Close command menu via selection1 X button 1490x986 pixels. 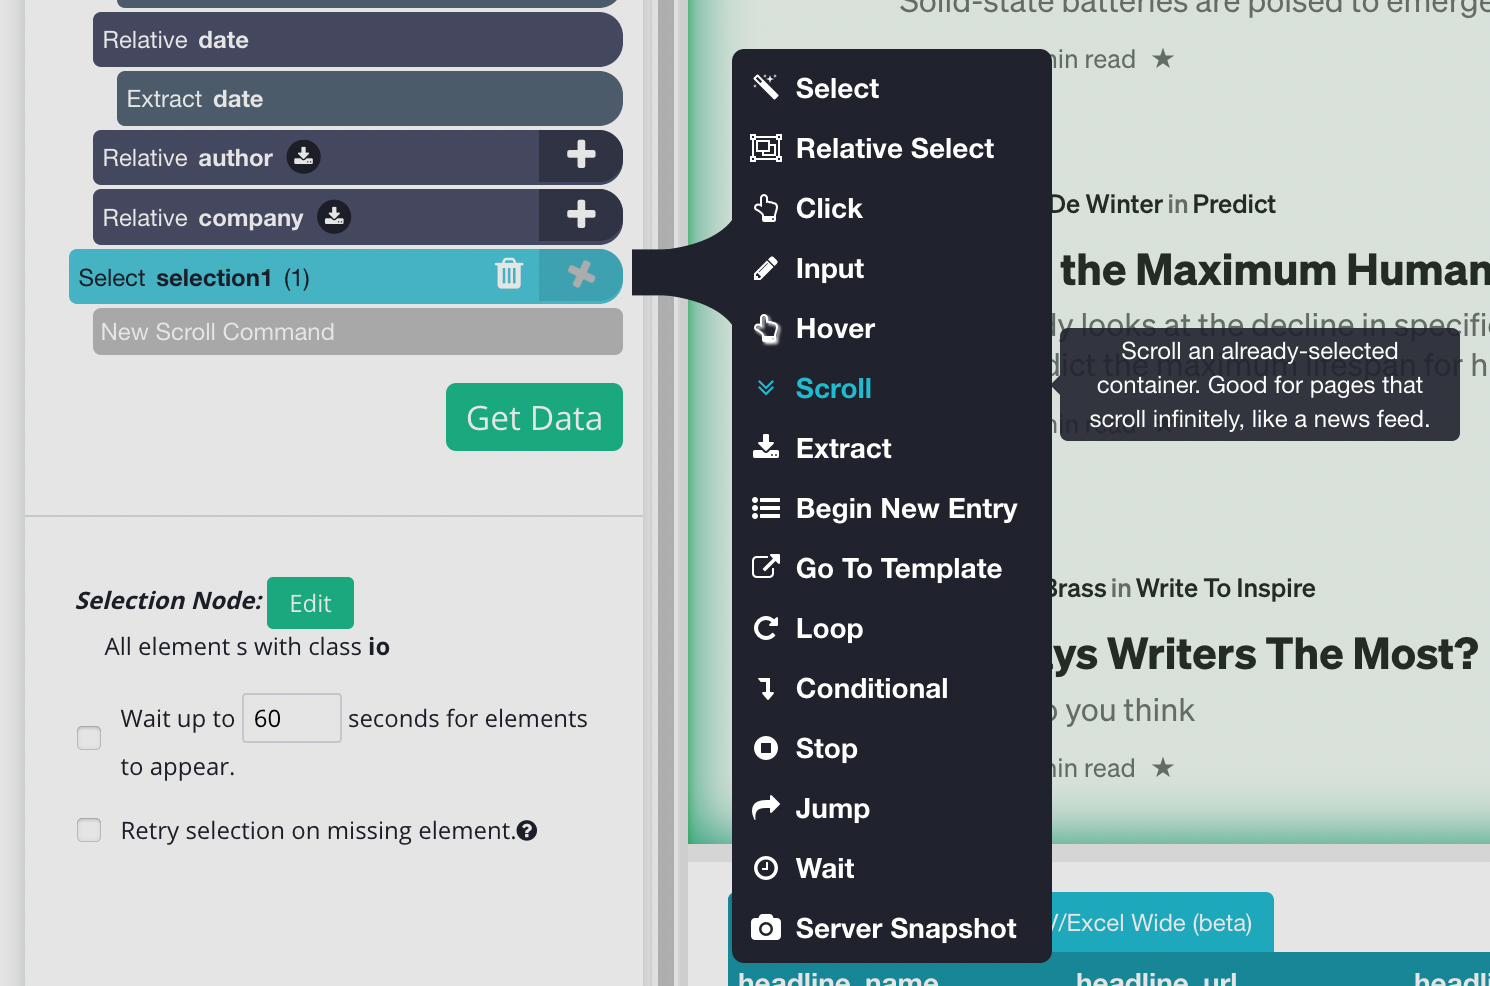(581, 275)
